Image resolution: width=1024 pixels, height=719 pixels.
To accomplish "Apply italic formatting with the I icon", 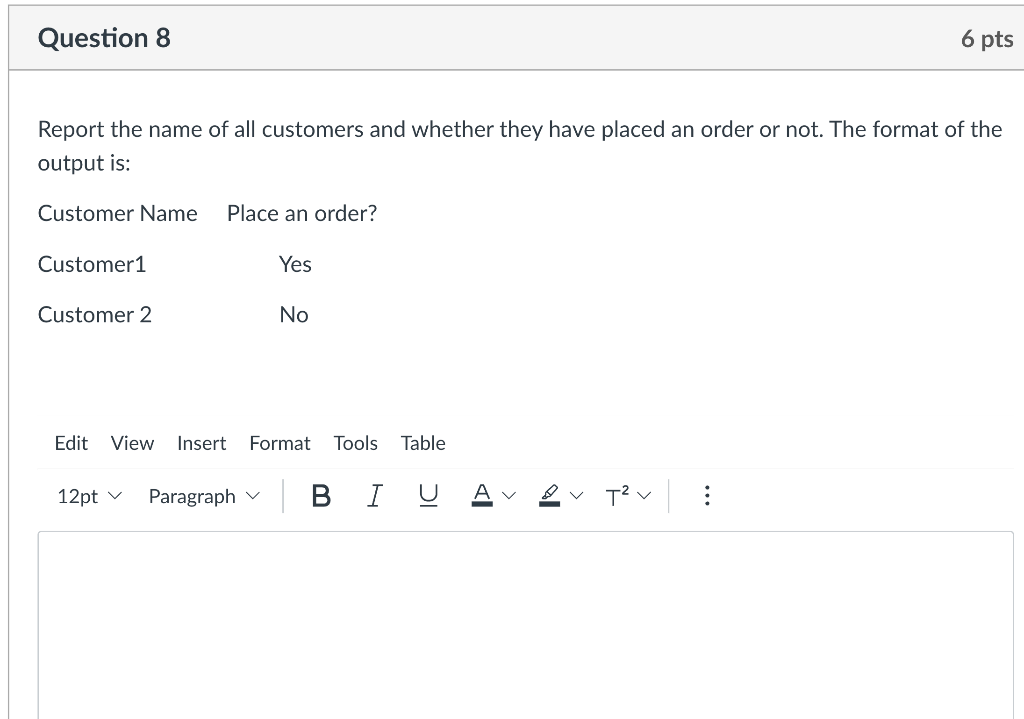I will pyautogui.click(x=374, y=496).
